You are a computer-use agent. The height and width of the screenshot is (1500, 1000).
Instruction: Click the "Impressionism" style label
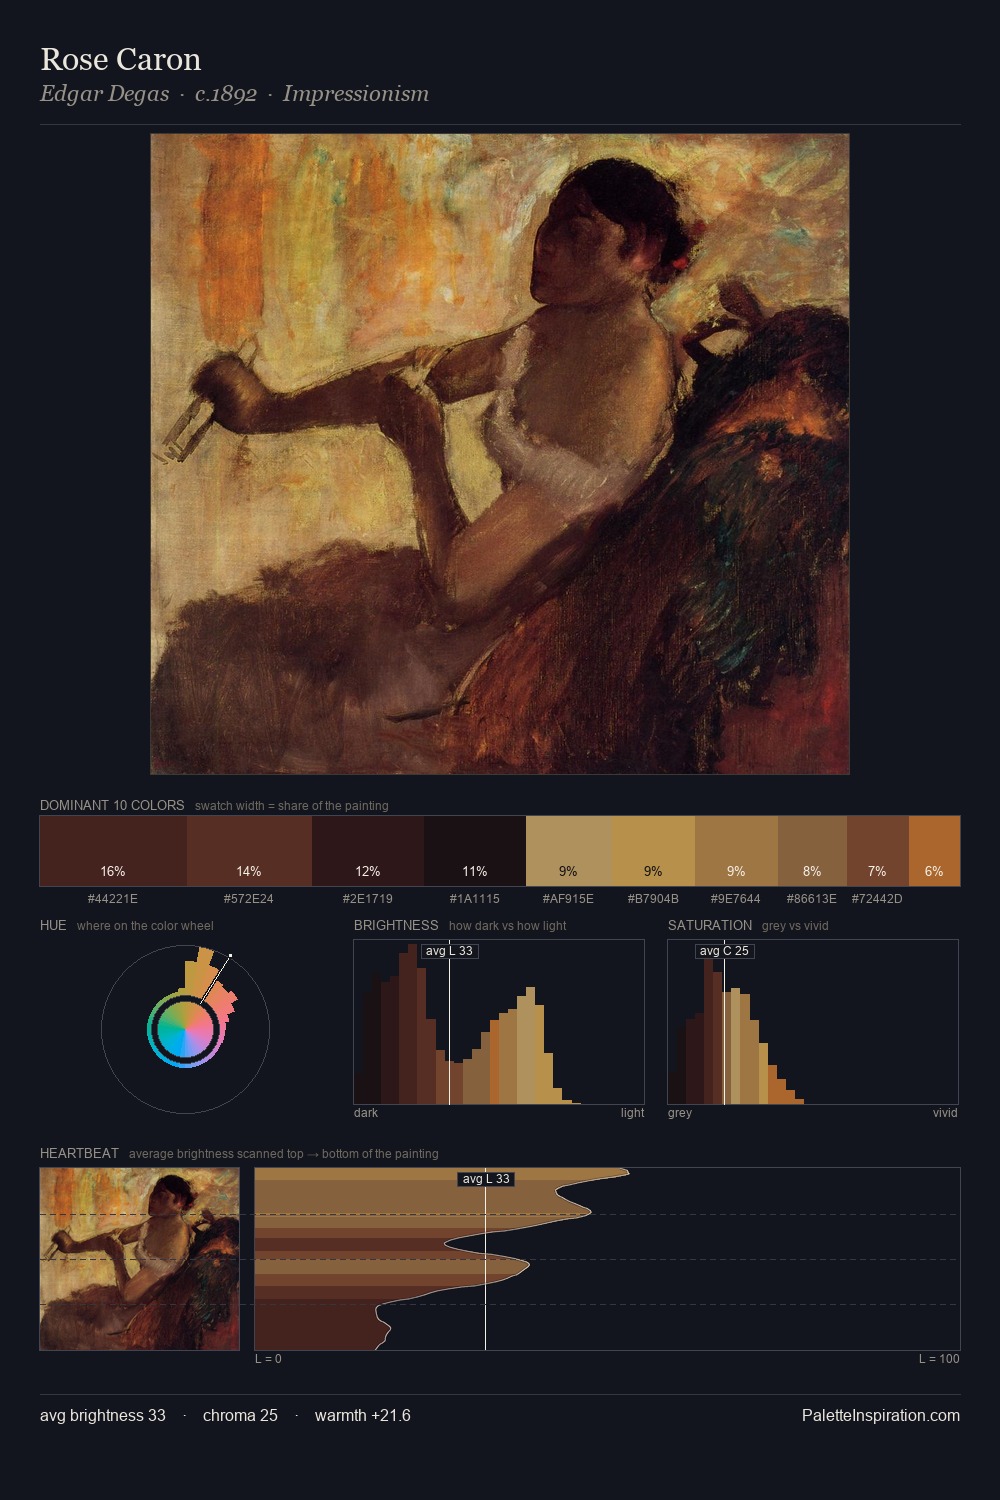coord(356,94)
